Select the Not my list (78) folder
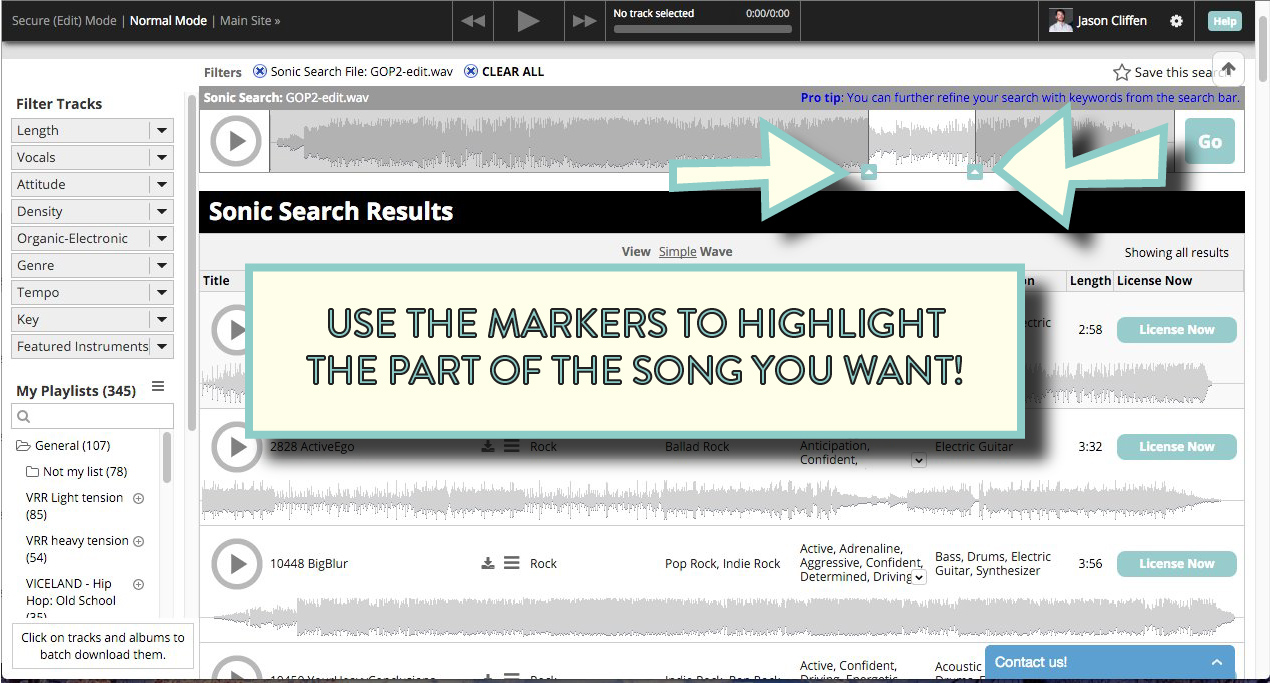Screen dimensions: 1270x683 [77, 471]
